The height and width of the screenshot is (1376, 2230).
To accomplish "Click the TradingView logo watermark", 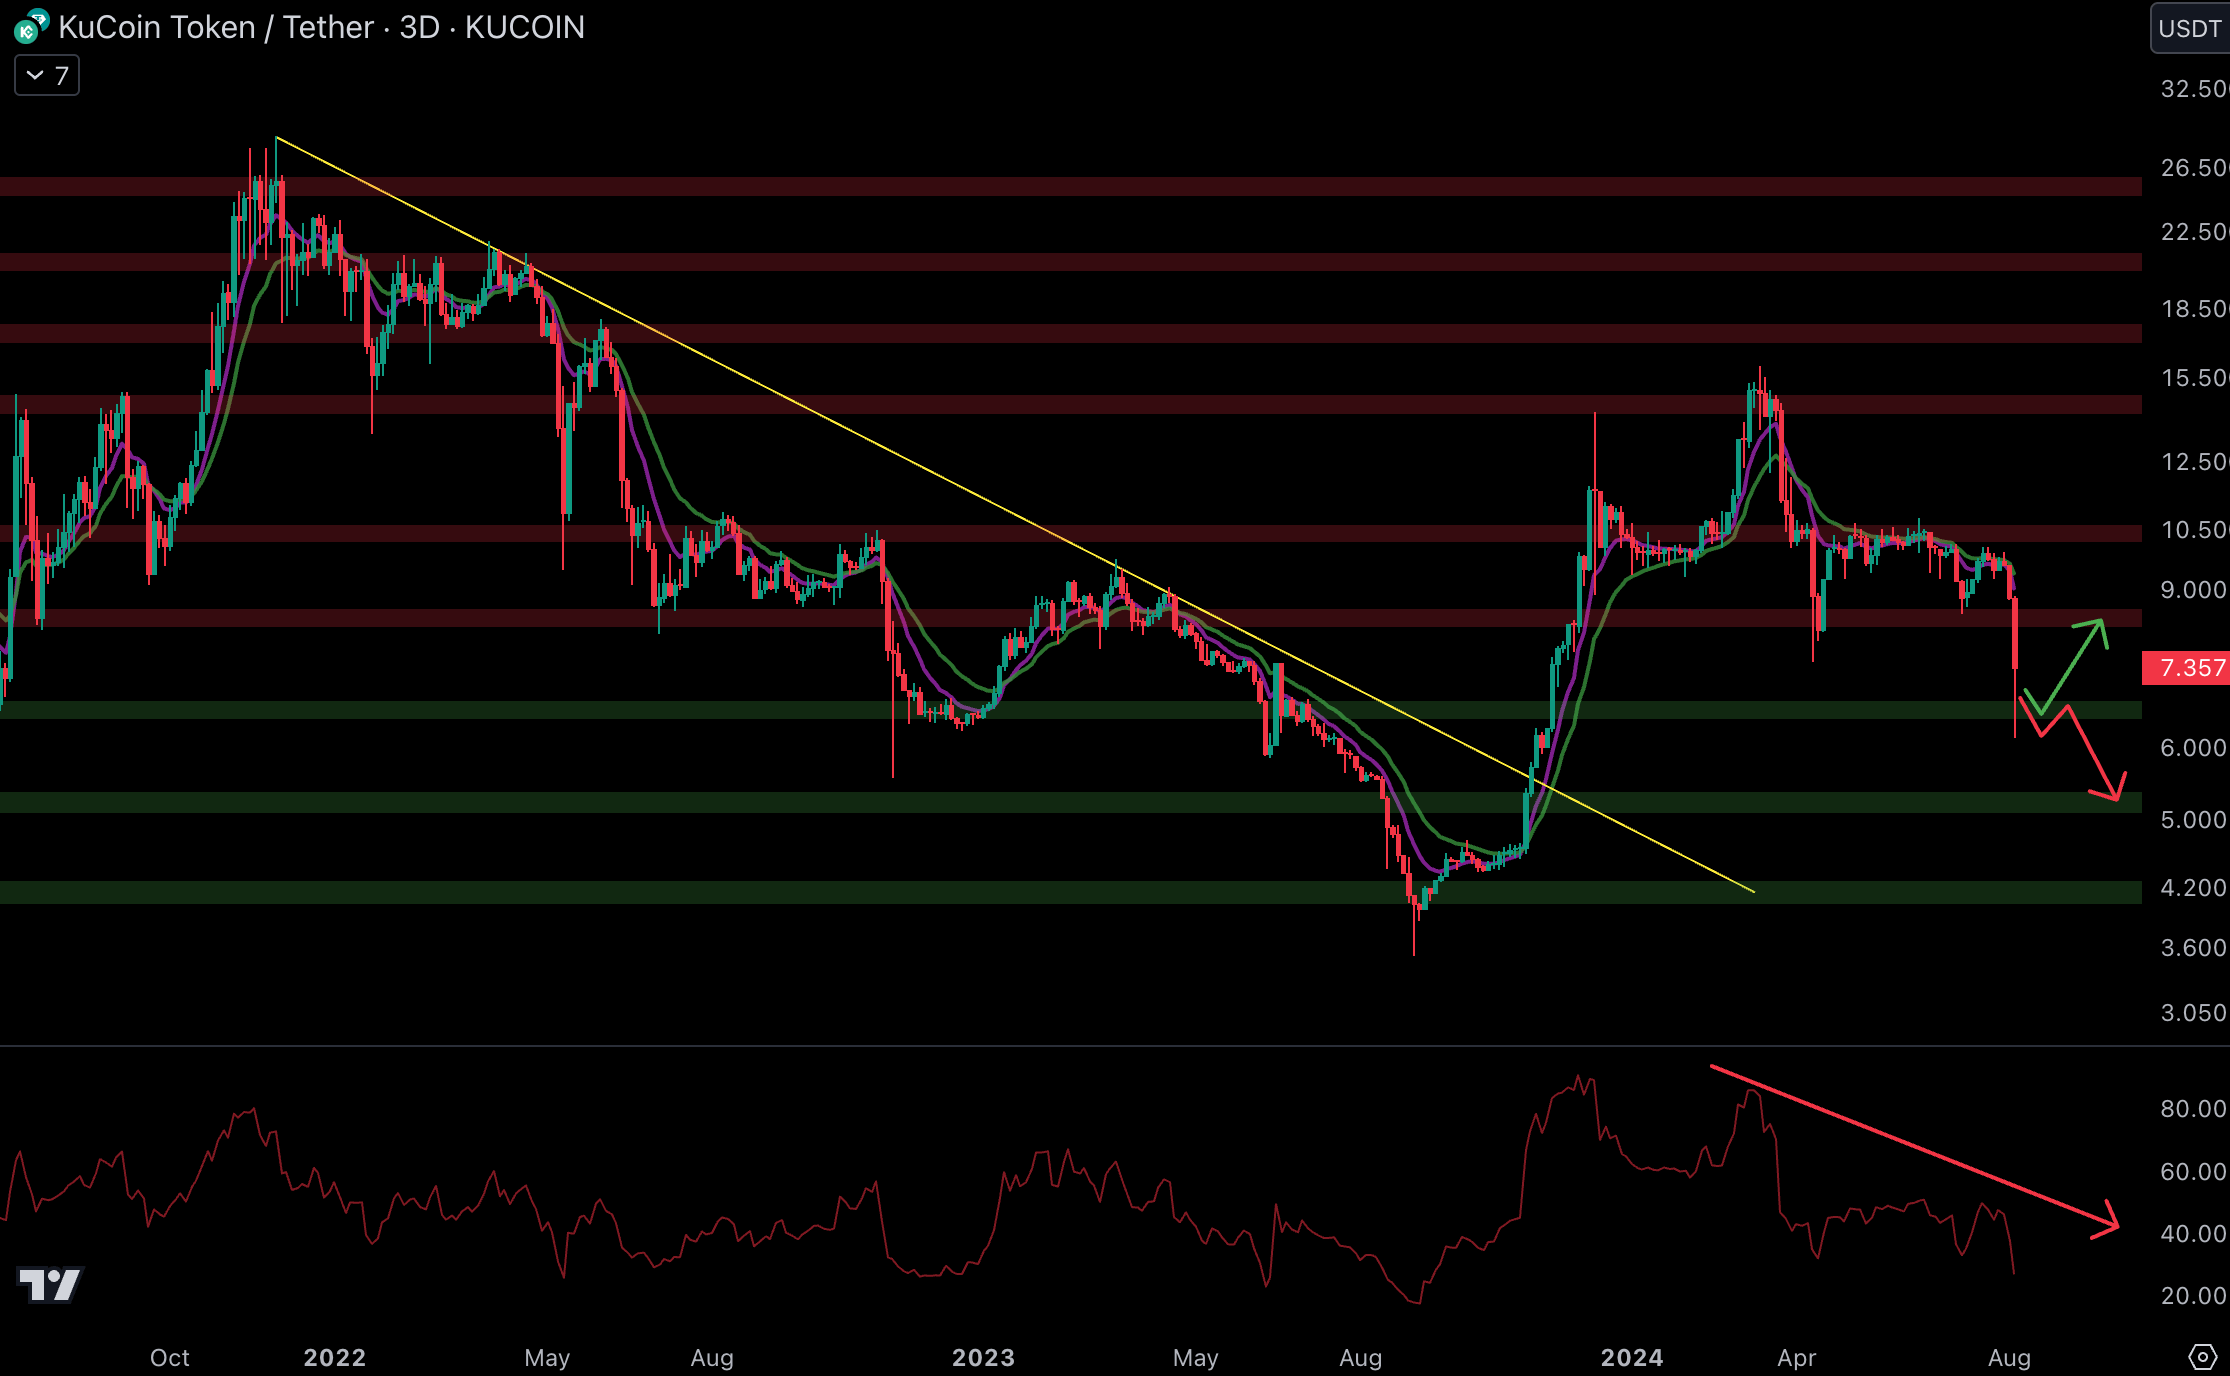I will pyautogui.click(x=50, y=1285).
